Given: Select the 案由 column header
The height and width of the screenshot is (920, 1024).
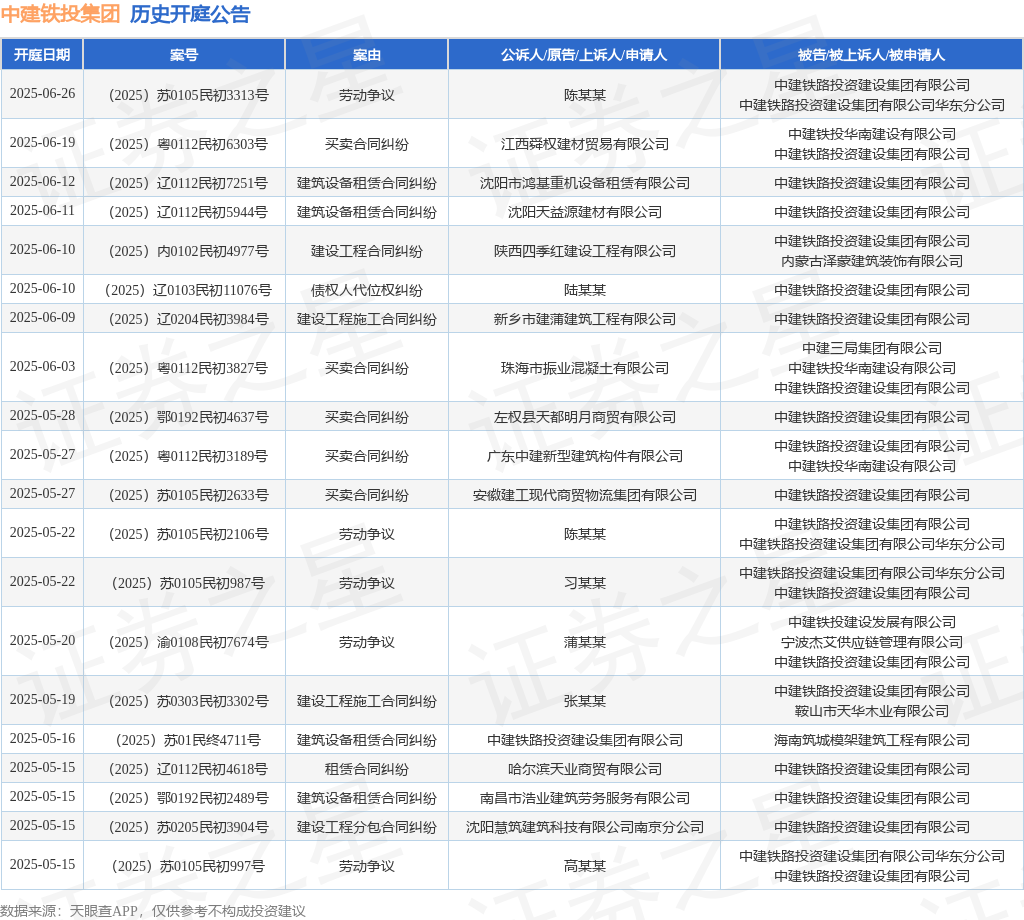Looking at the screenshot, I should coord(366,55).
